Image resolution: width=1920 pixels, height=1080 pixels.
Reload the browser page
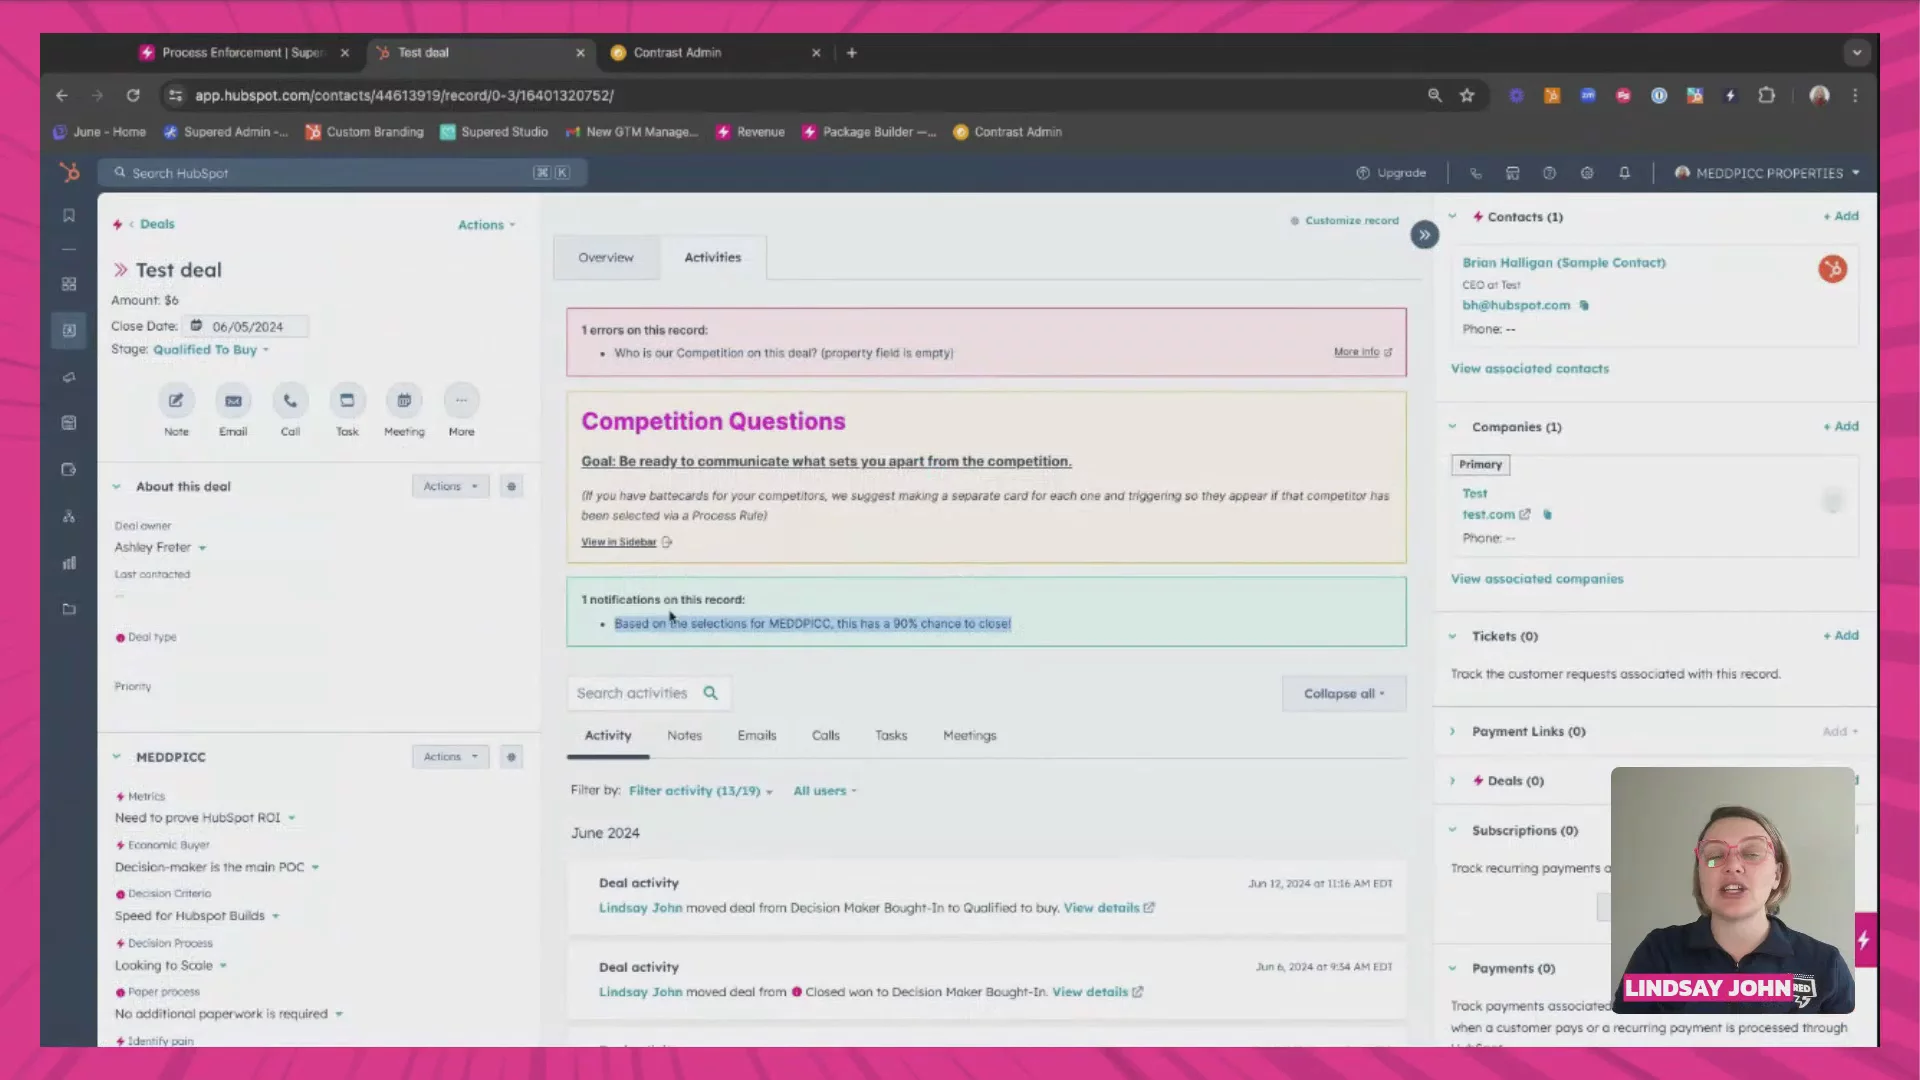(x=133, y=95)
